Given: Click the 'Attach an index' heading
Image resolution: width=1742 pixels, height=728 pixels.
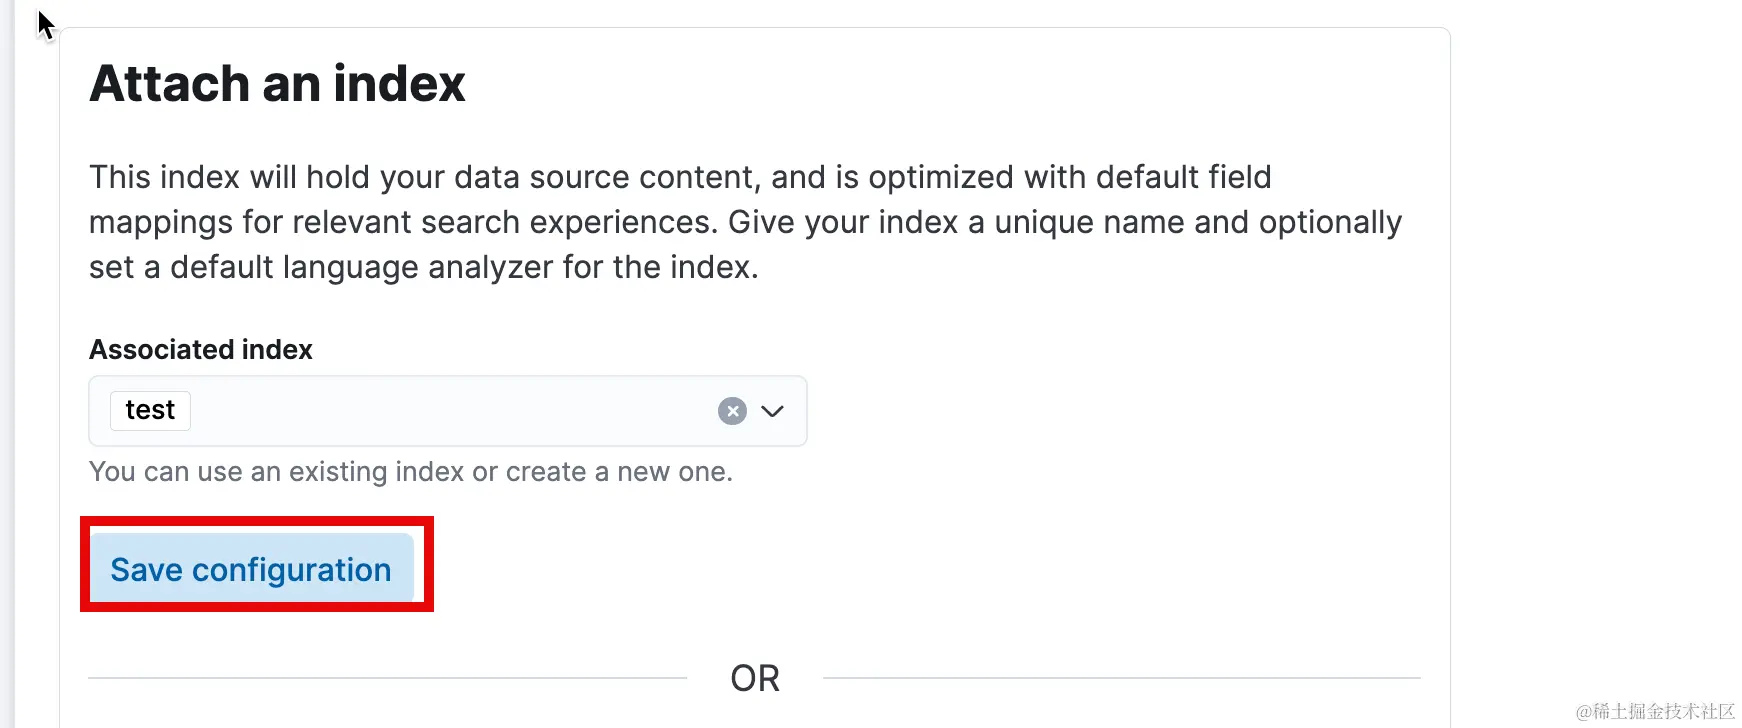Looking at the screenshot, I should pos(278,83).
